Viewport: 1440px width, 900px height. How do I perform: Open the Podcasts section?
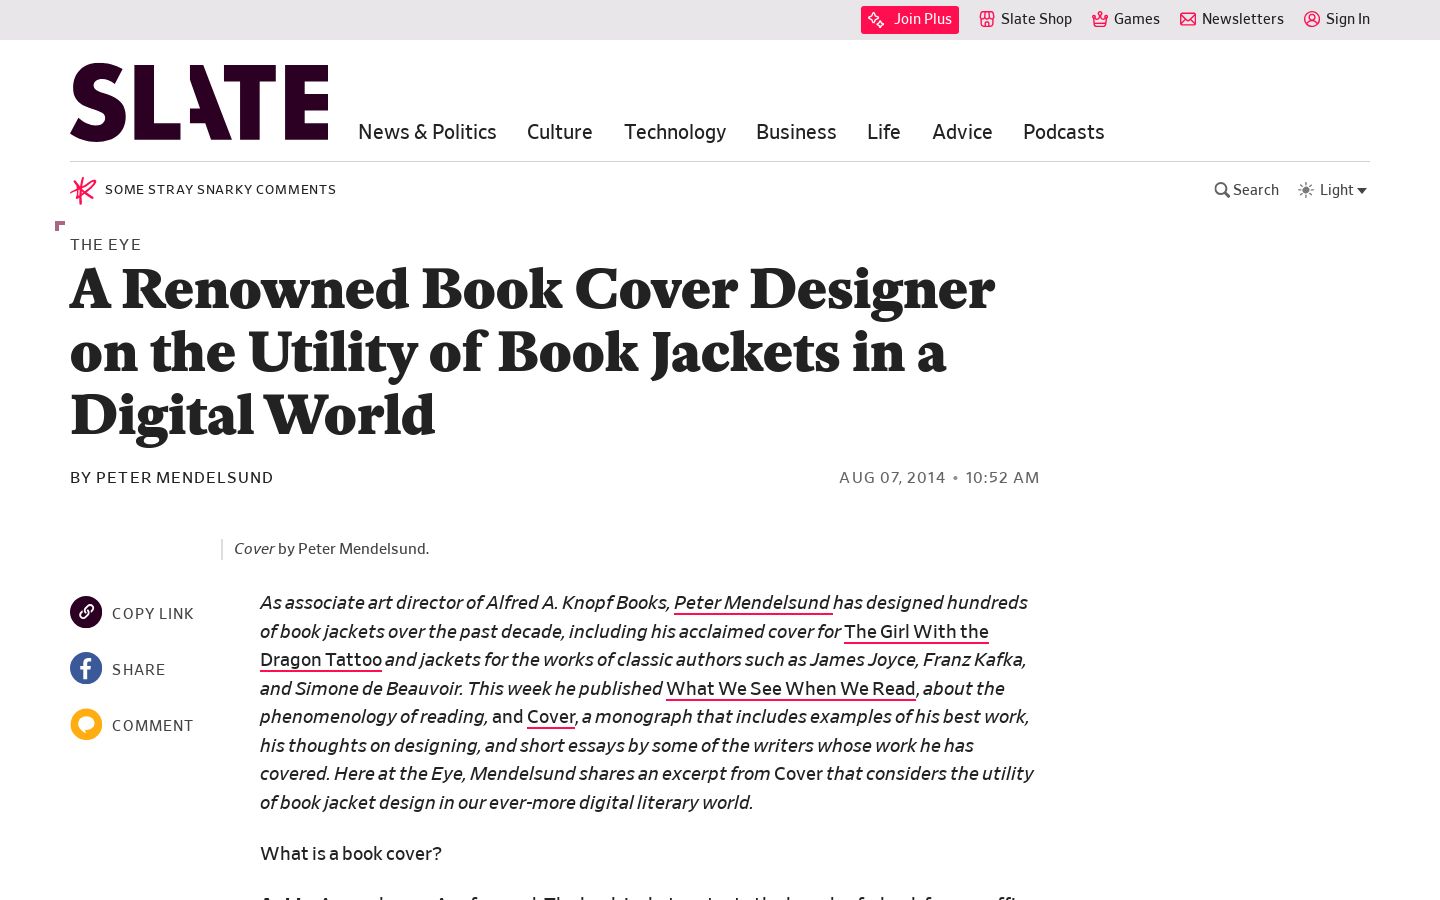click(1064, 132)
